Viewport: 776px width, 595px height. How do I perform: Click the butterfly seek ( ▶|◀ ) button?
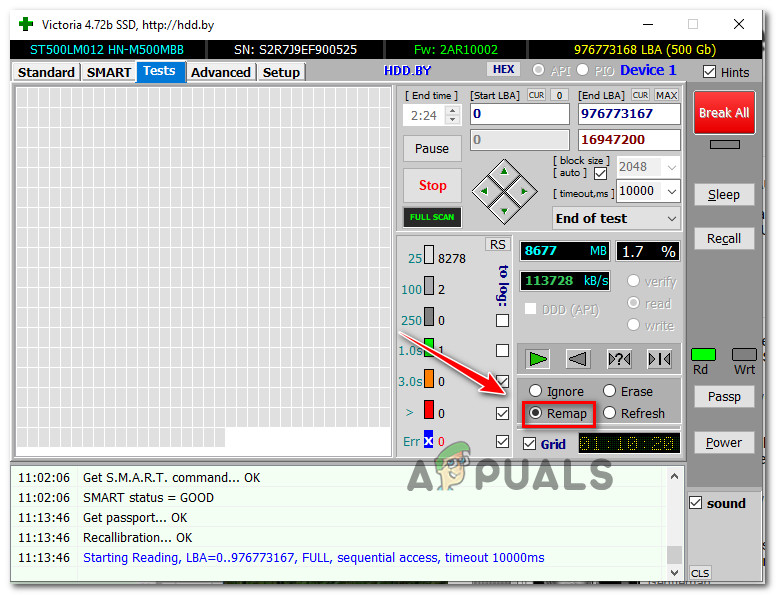point(659,359)
